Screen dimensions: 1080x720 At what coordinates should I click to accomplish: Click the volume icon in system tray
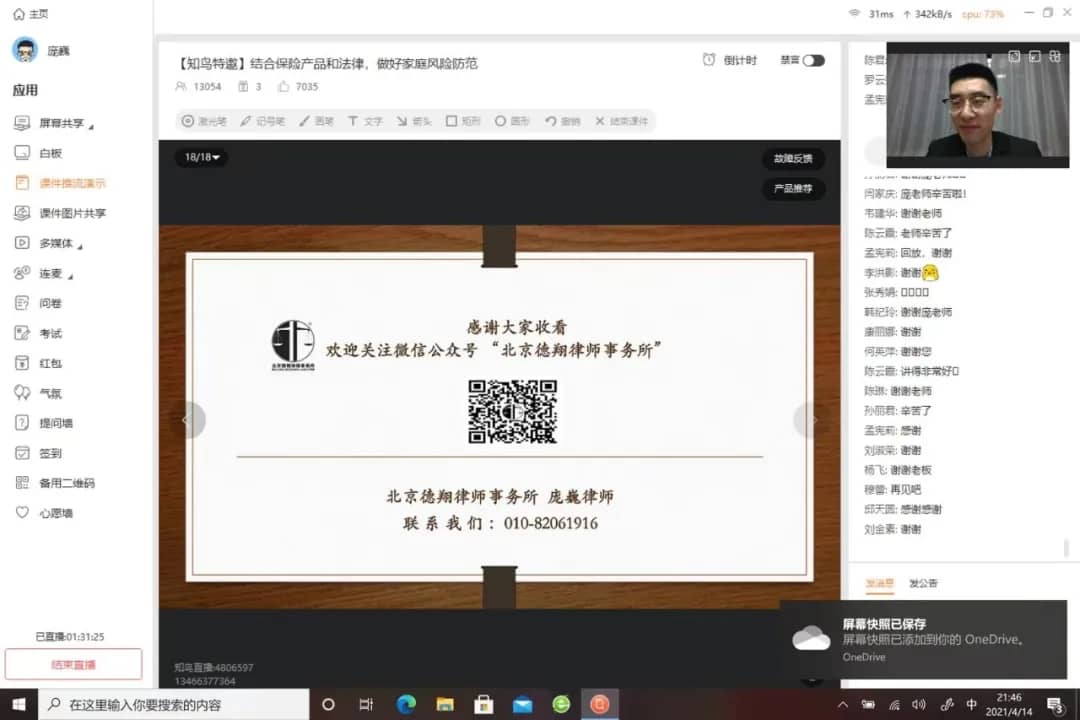point(919,704)
